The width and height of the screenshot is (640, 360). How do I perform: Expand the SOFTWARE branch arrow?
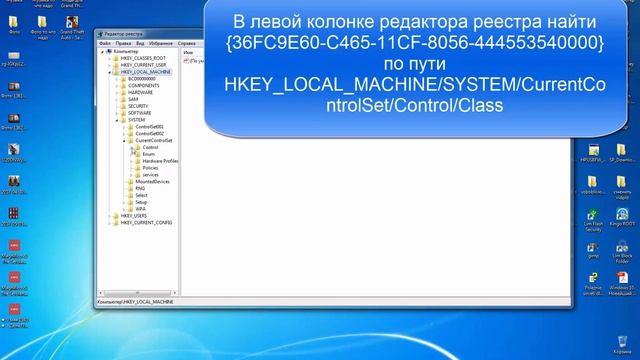point(117,113)
